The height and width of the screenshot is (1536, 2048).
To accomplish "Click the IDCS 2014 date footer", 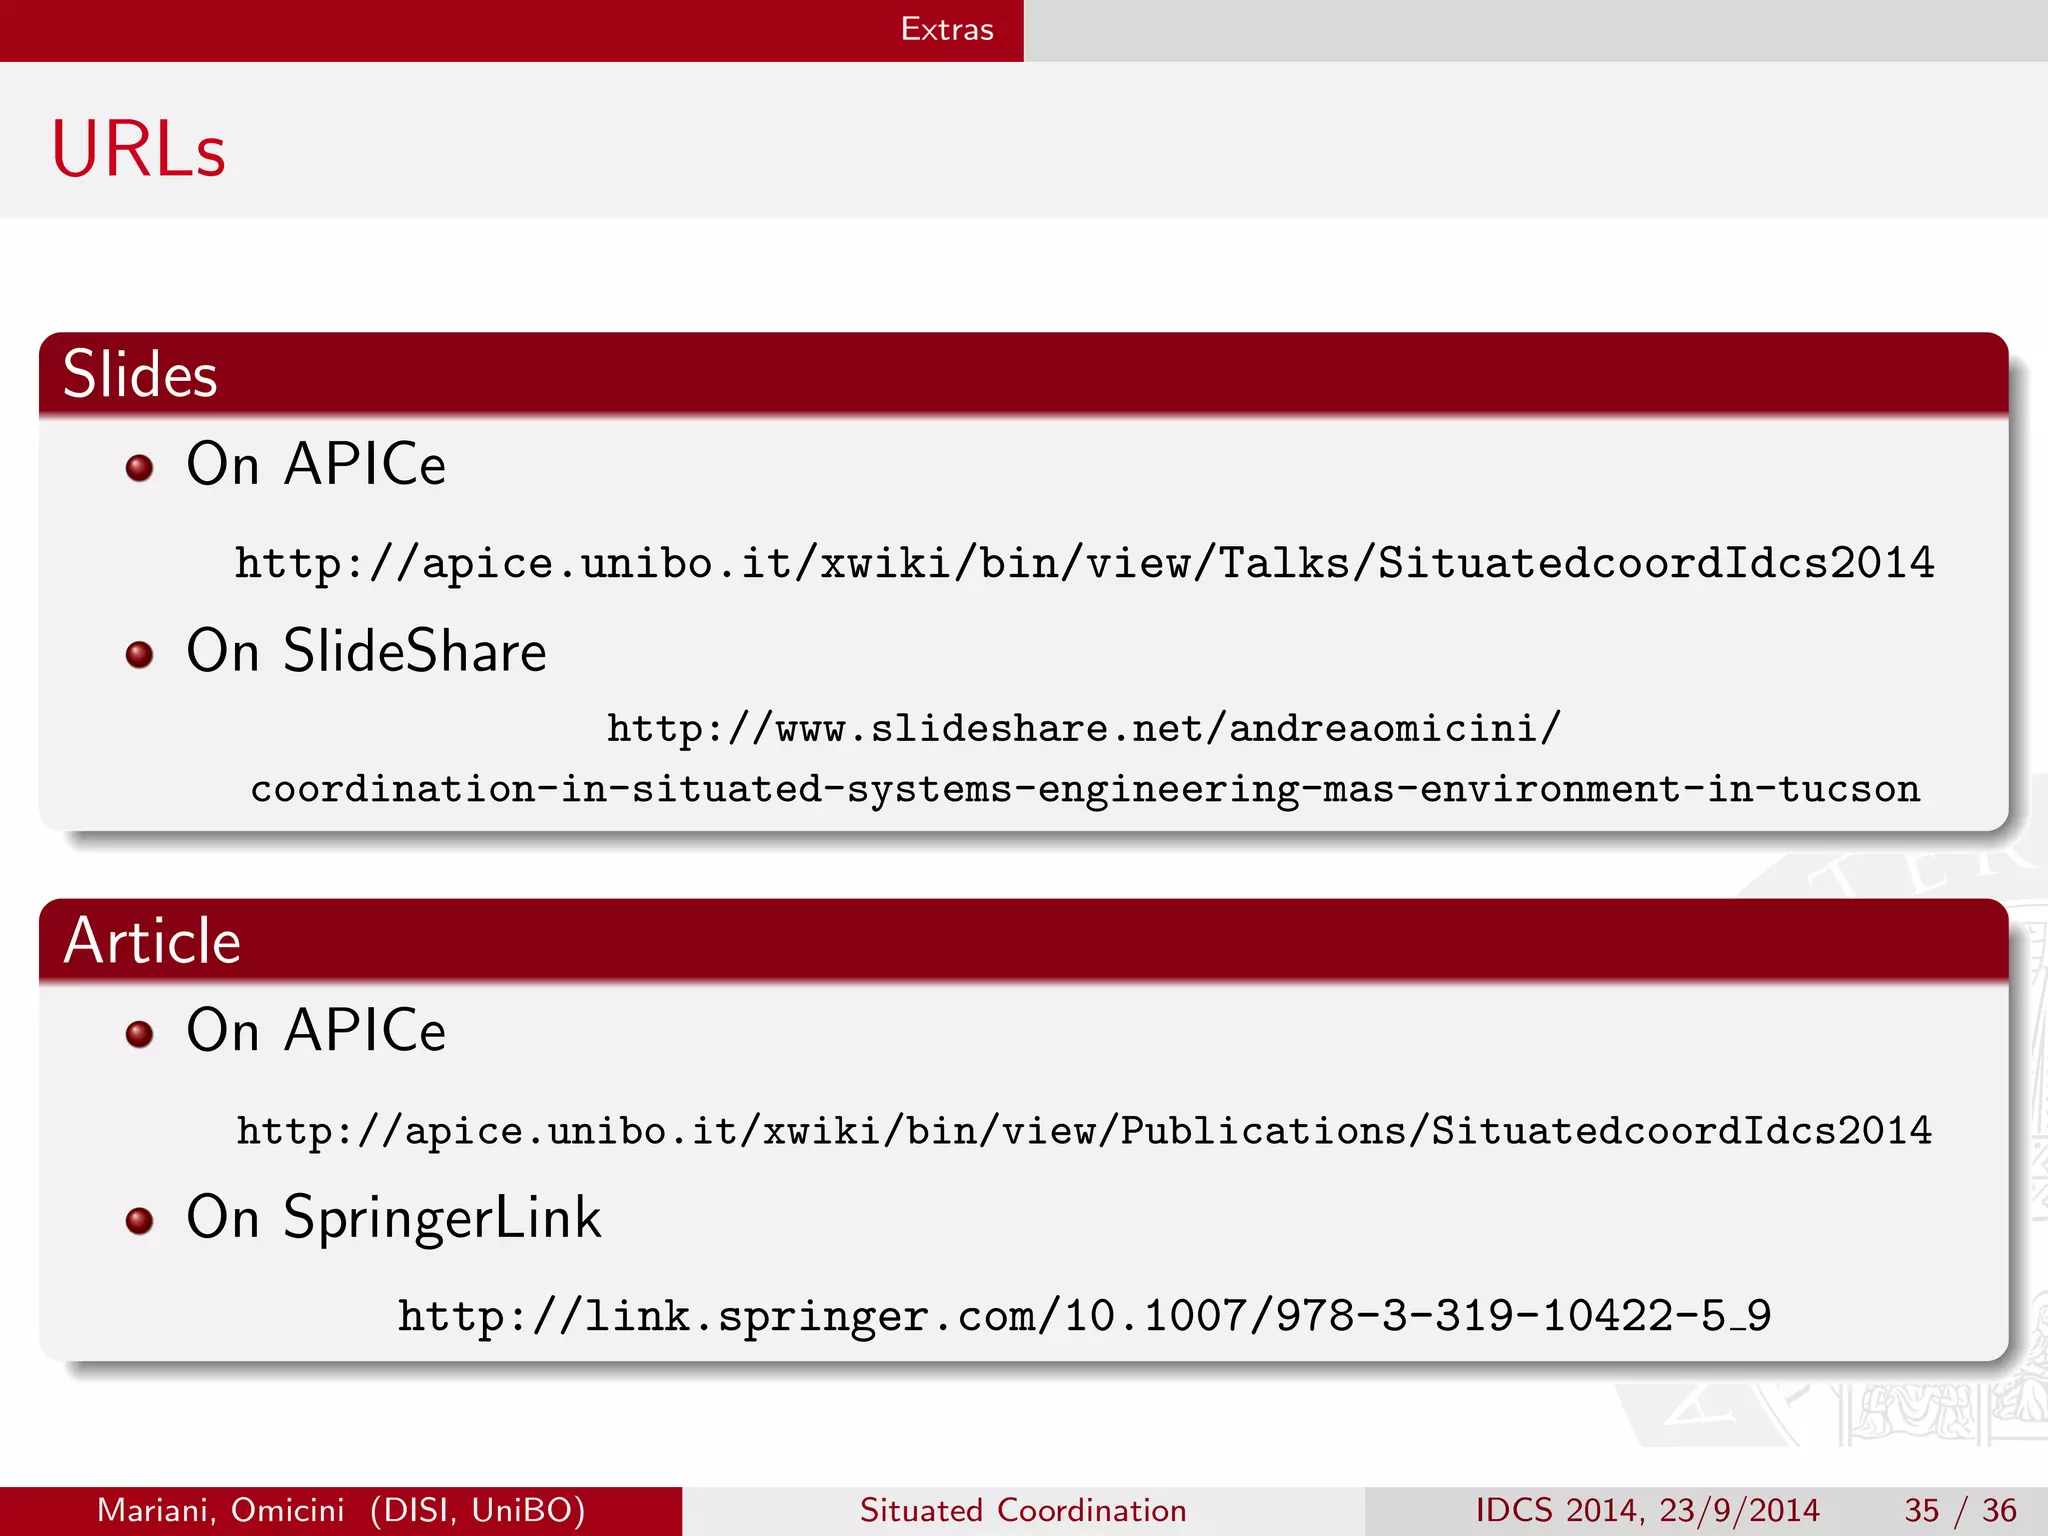I will click(1647, 1510).
